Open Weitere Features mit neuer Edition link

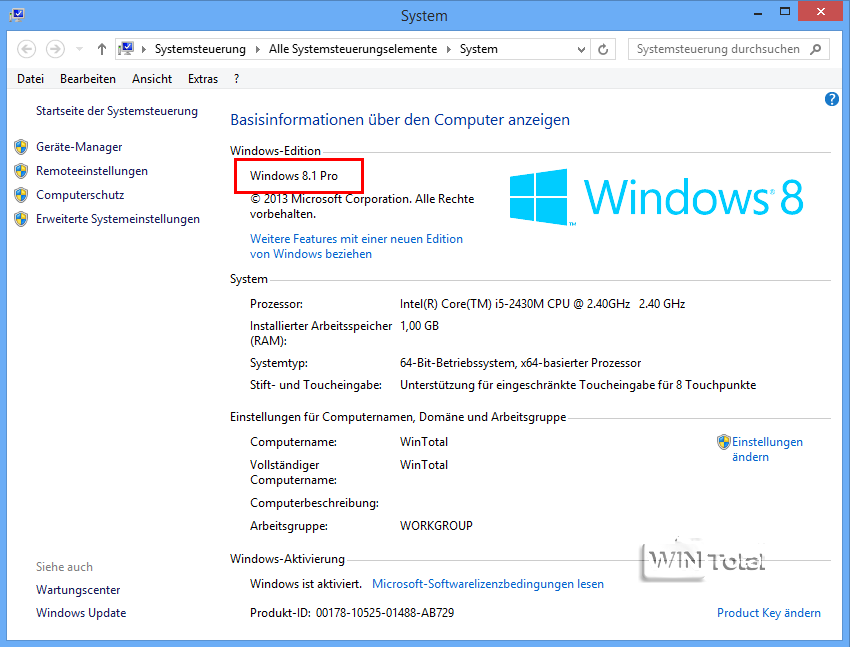click(356, 247)
